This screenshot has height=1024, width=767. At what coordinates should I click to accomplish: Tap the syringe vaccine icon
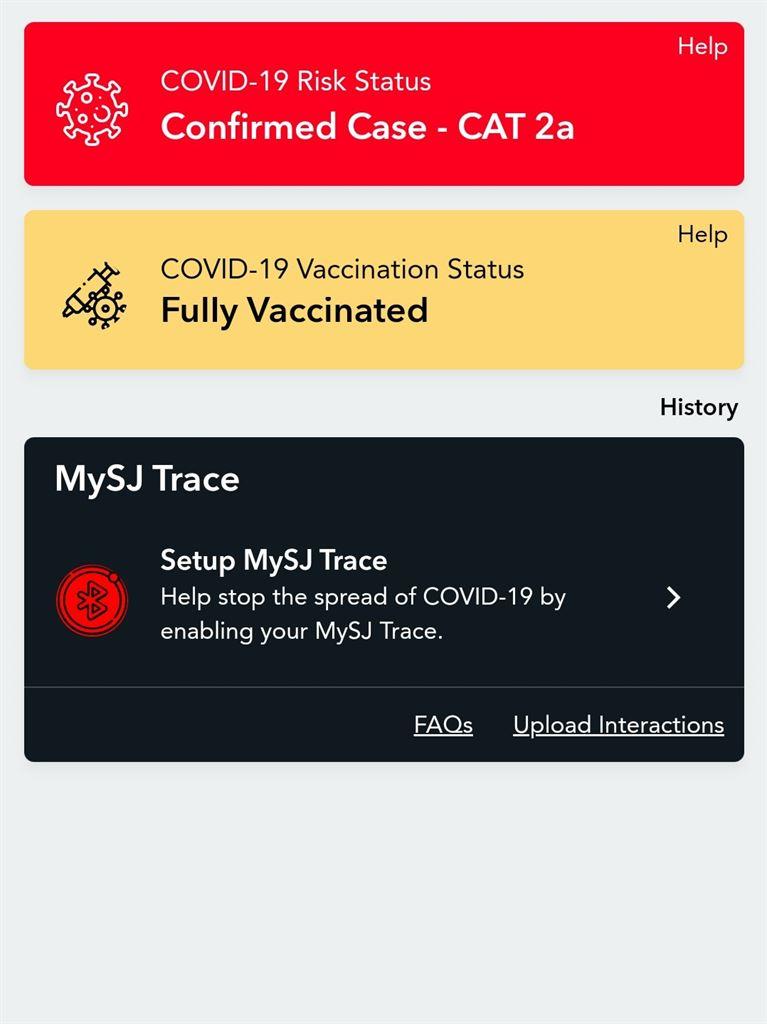point(94,295)
